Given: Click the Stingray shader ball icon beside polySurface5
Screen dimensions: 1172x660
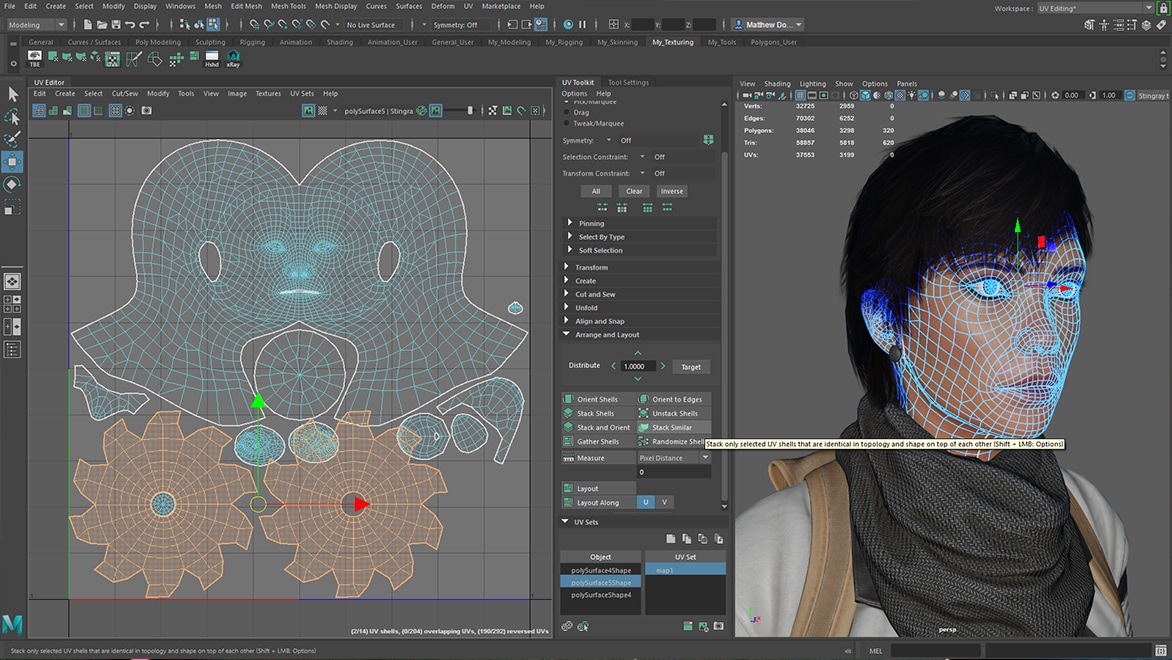Looking at the screenshot, I should click(421, 110).
